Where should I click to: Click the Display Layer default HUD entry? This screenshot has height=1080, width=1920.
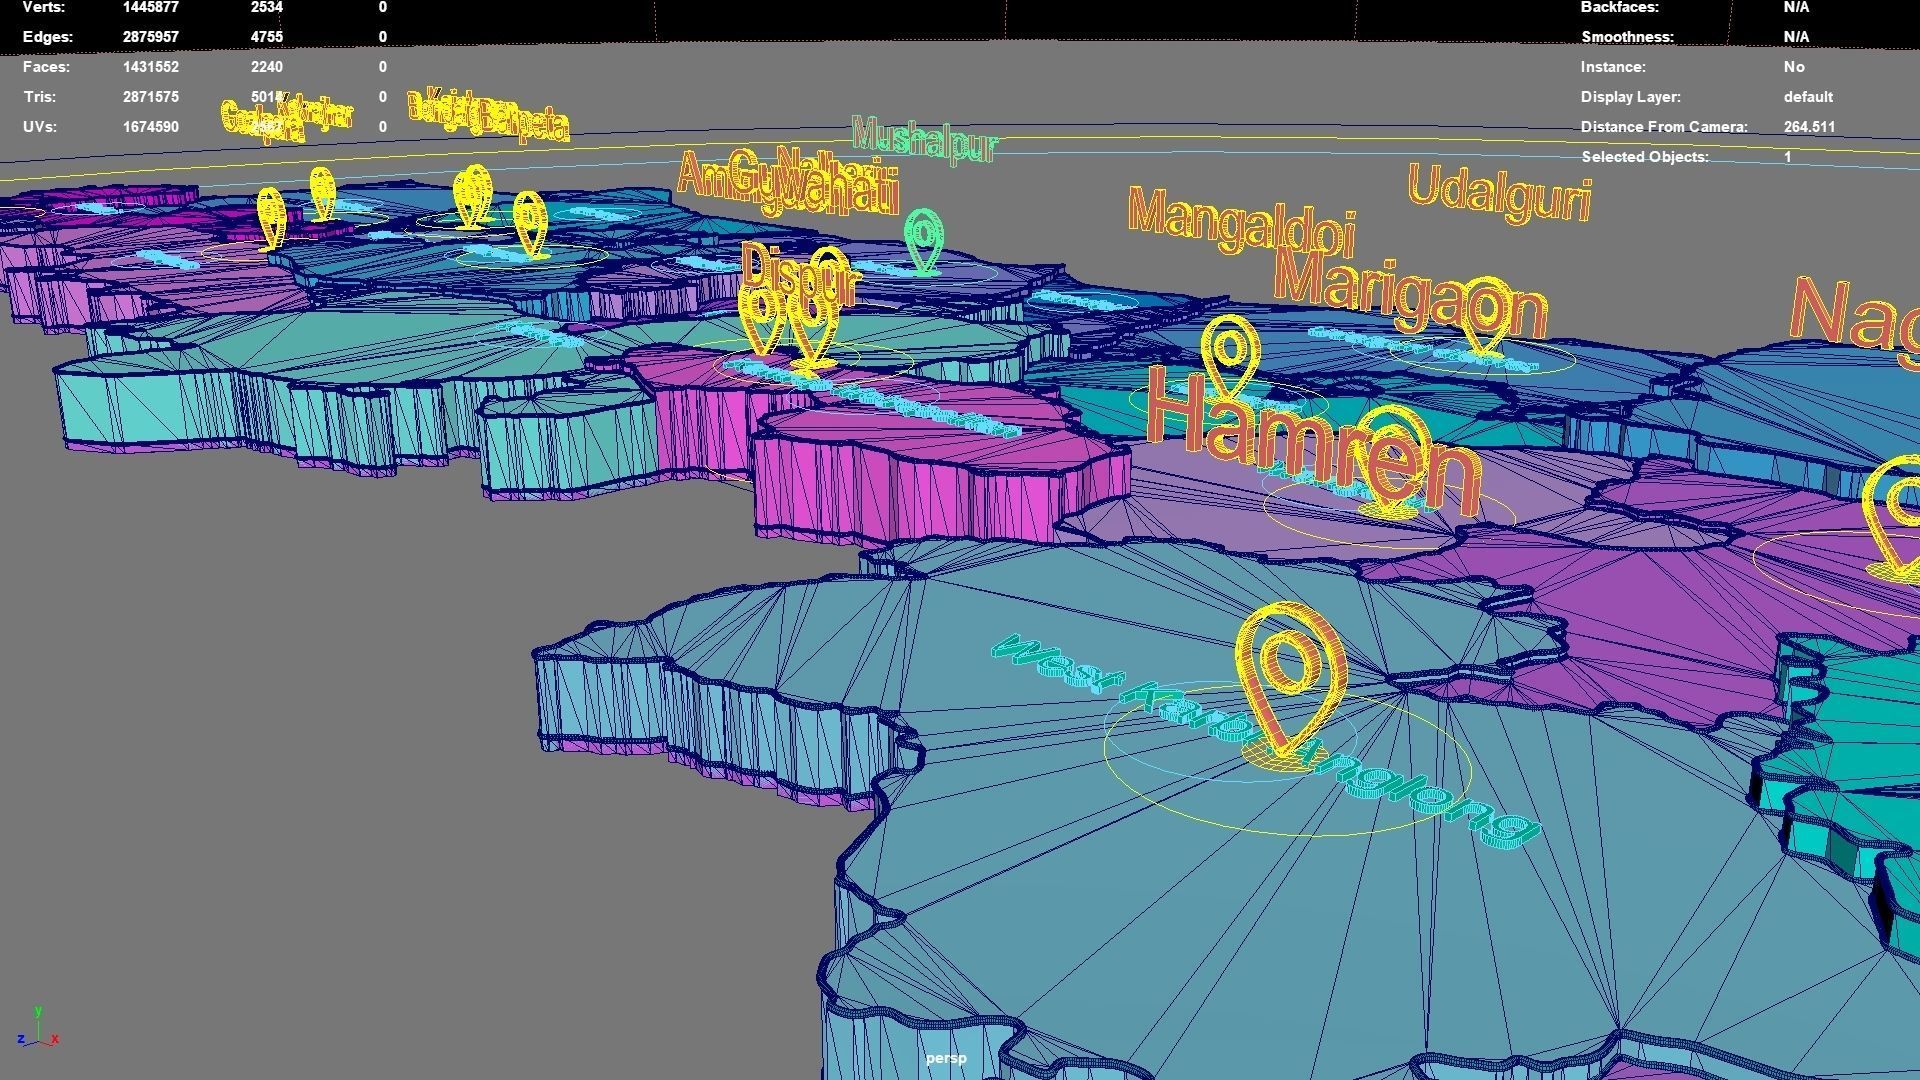coord(1807,97)
